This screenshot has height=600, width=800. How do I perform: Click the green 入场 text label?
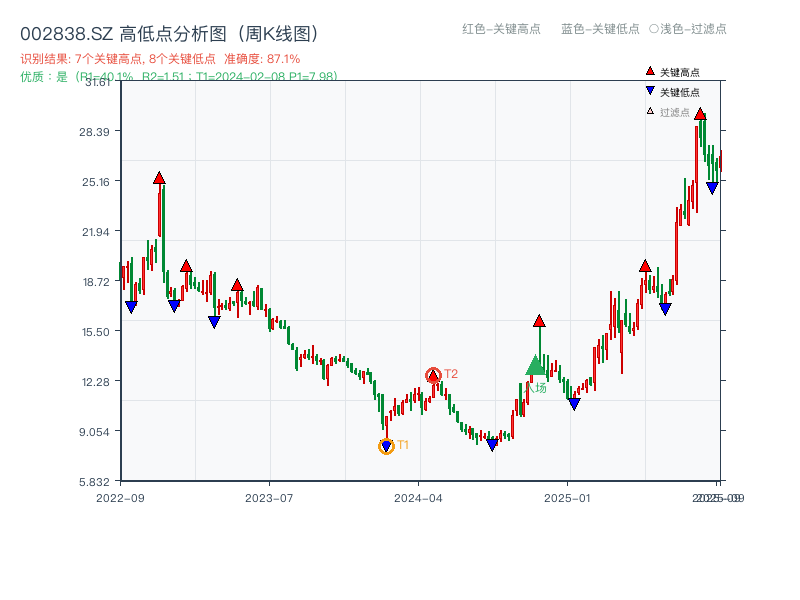click(536, 388)
